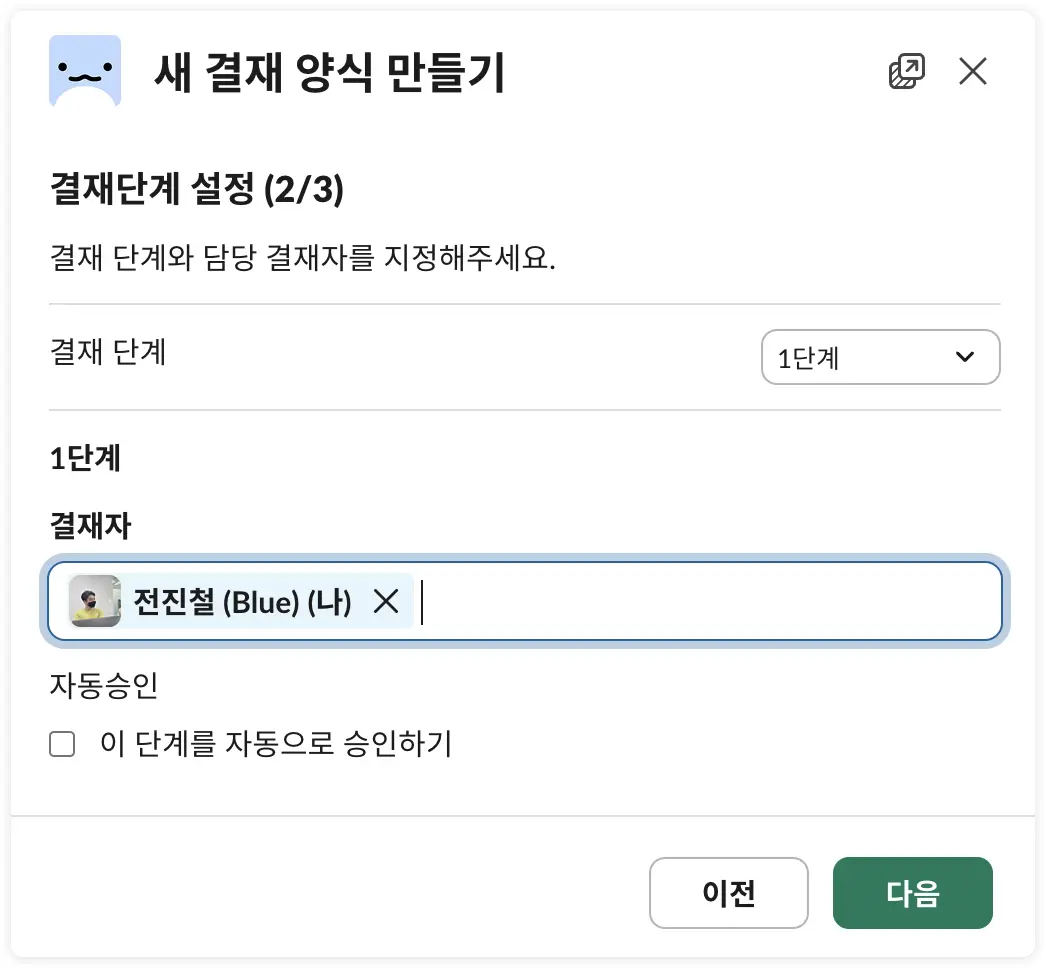1046x968 pixels.
Task: Click the 이 단계를 자동으로 승인하기 label text
Action: (x=276, y=744)
